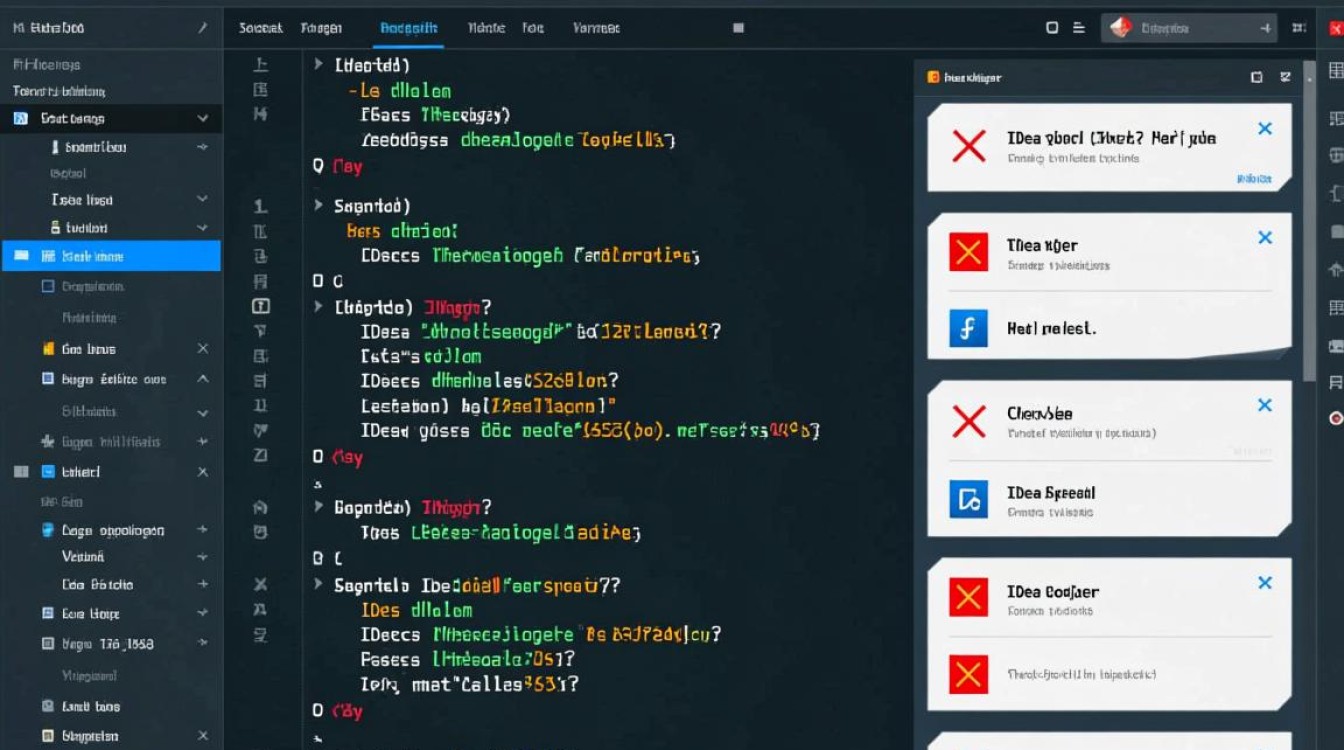The image size is (1344, 750).
Task: Open the rightmost tab in the editor tab bar
Action: (x=596, y=28)
